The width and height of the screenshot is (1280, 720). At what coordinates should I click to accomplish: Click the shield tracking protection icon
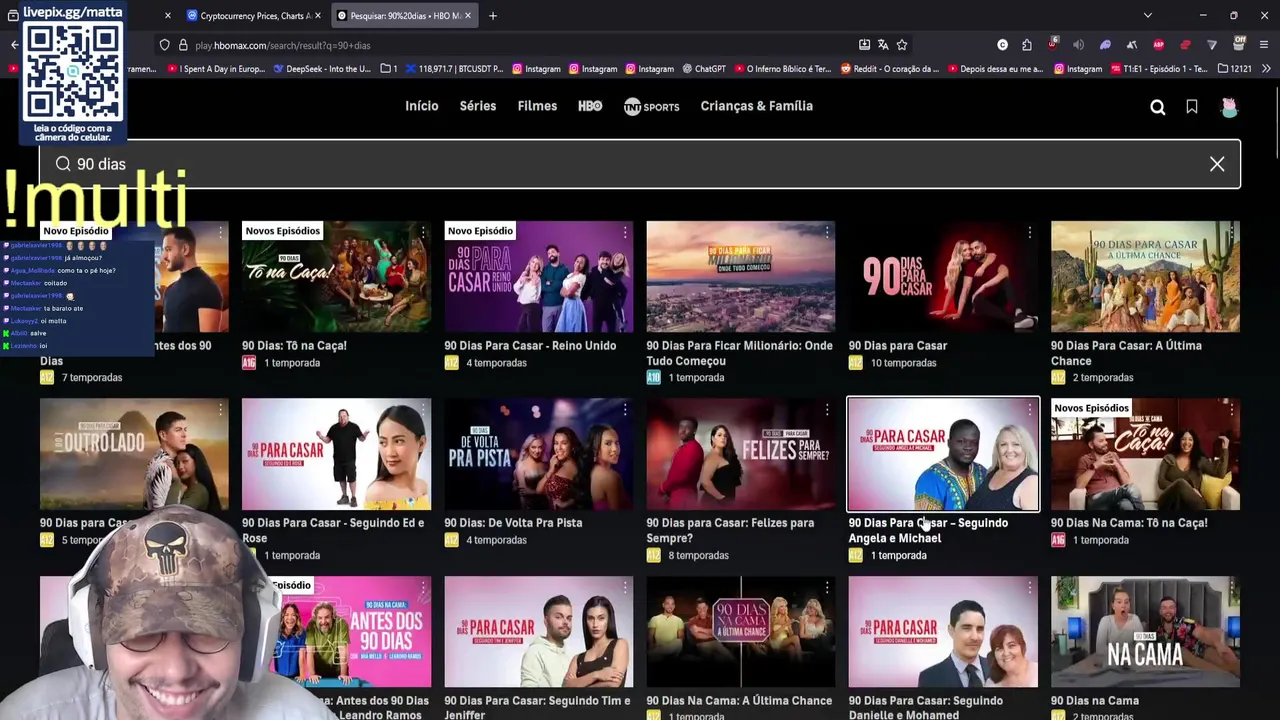(164, 45)
